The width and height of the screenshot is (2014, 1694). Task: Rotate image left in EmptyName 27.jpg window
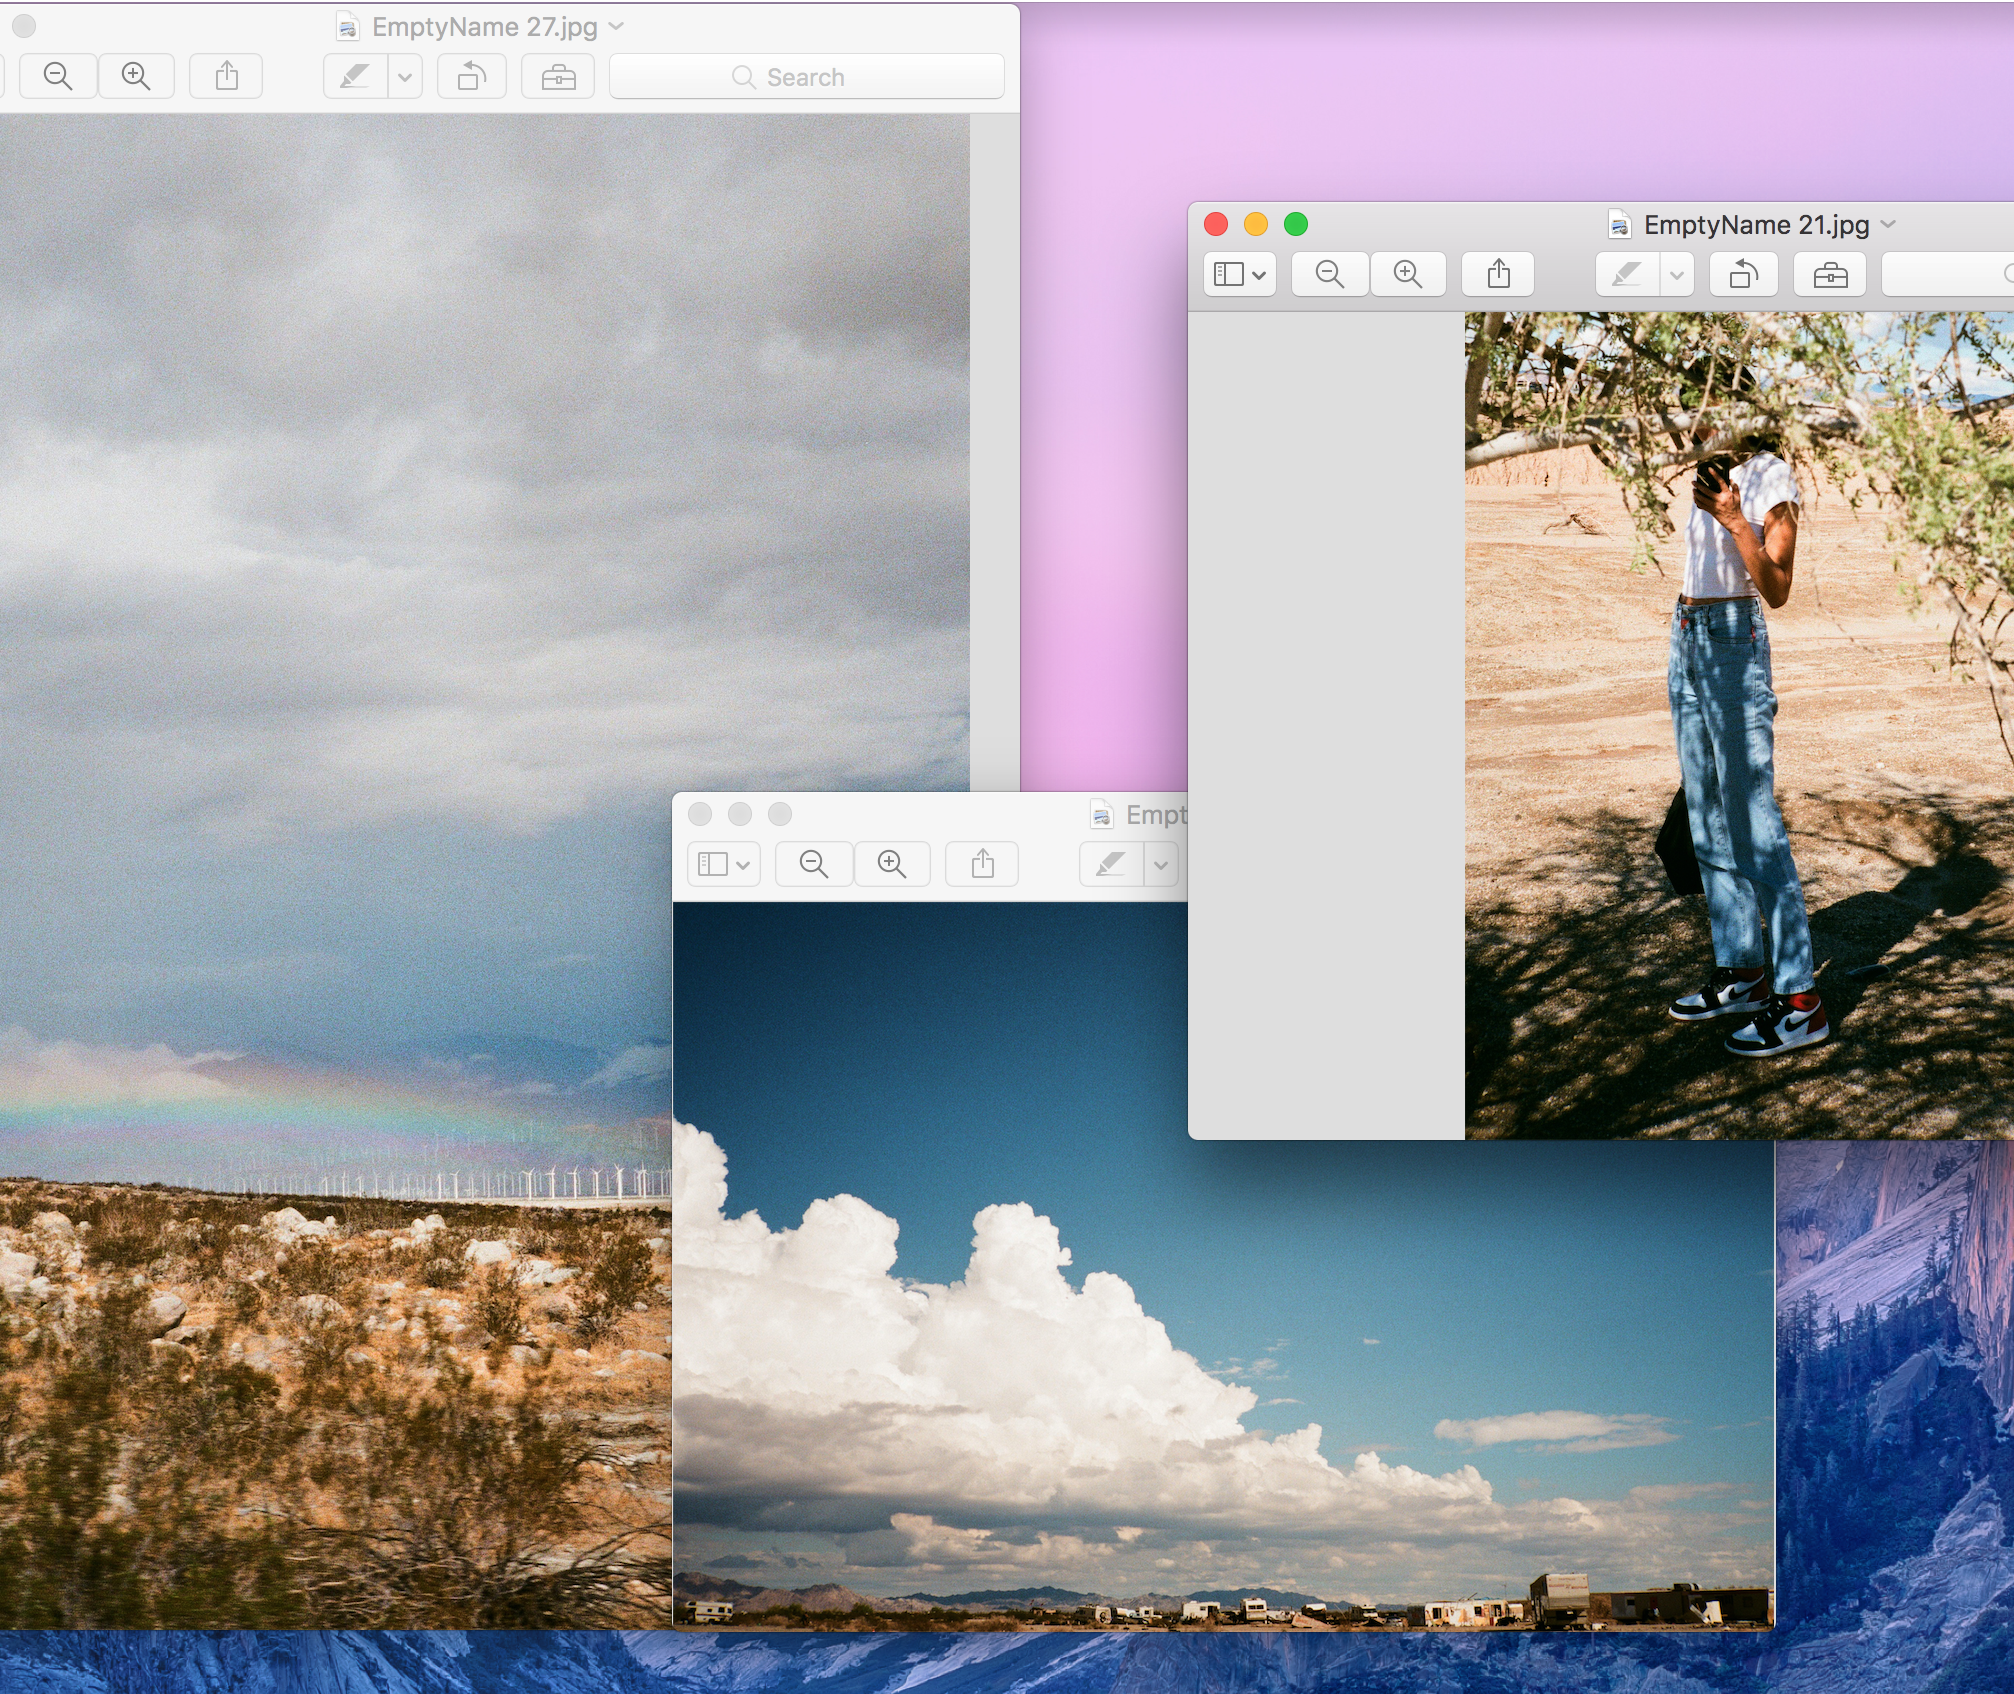472,77
